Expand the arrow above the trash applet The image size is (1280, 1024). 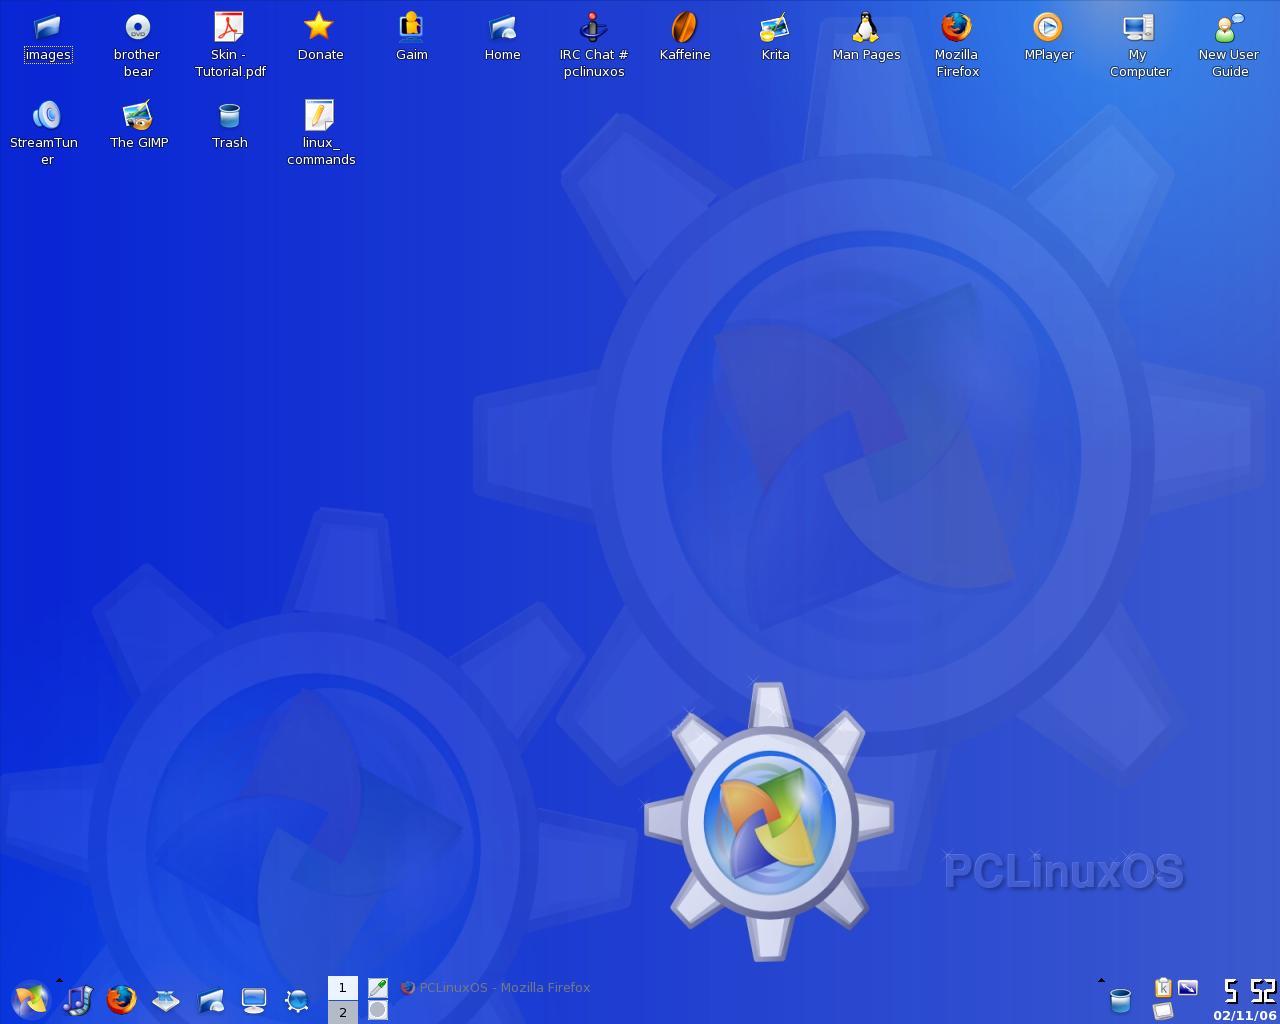point(1101,980)
